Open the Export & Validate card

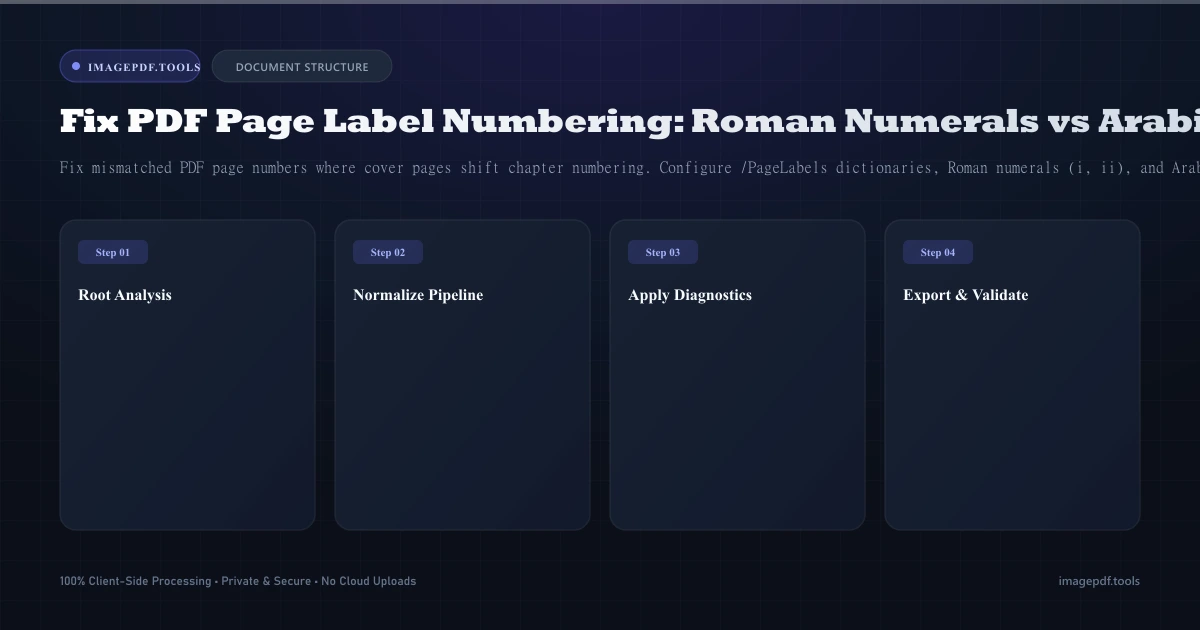point(1013,375)
